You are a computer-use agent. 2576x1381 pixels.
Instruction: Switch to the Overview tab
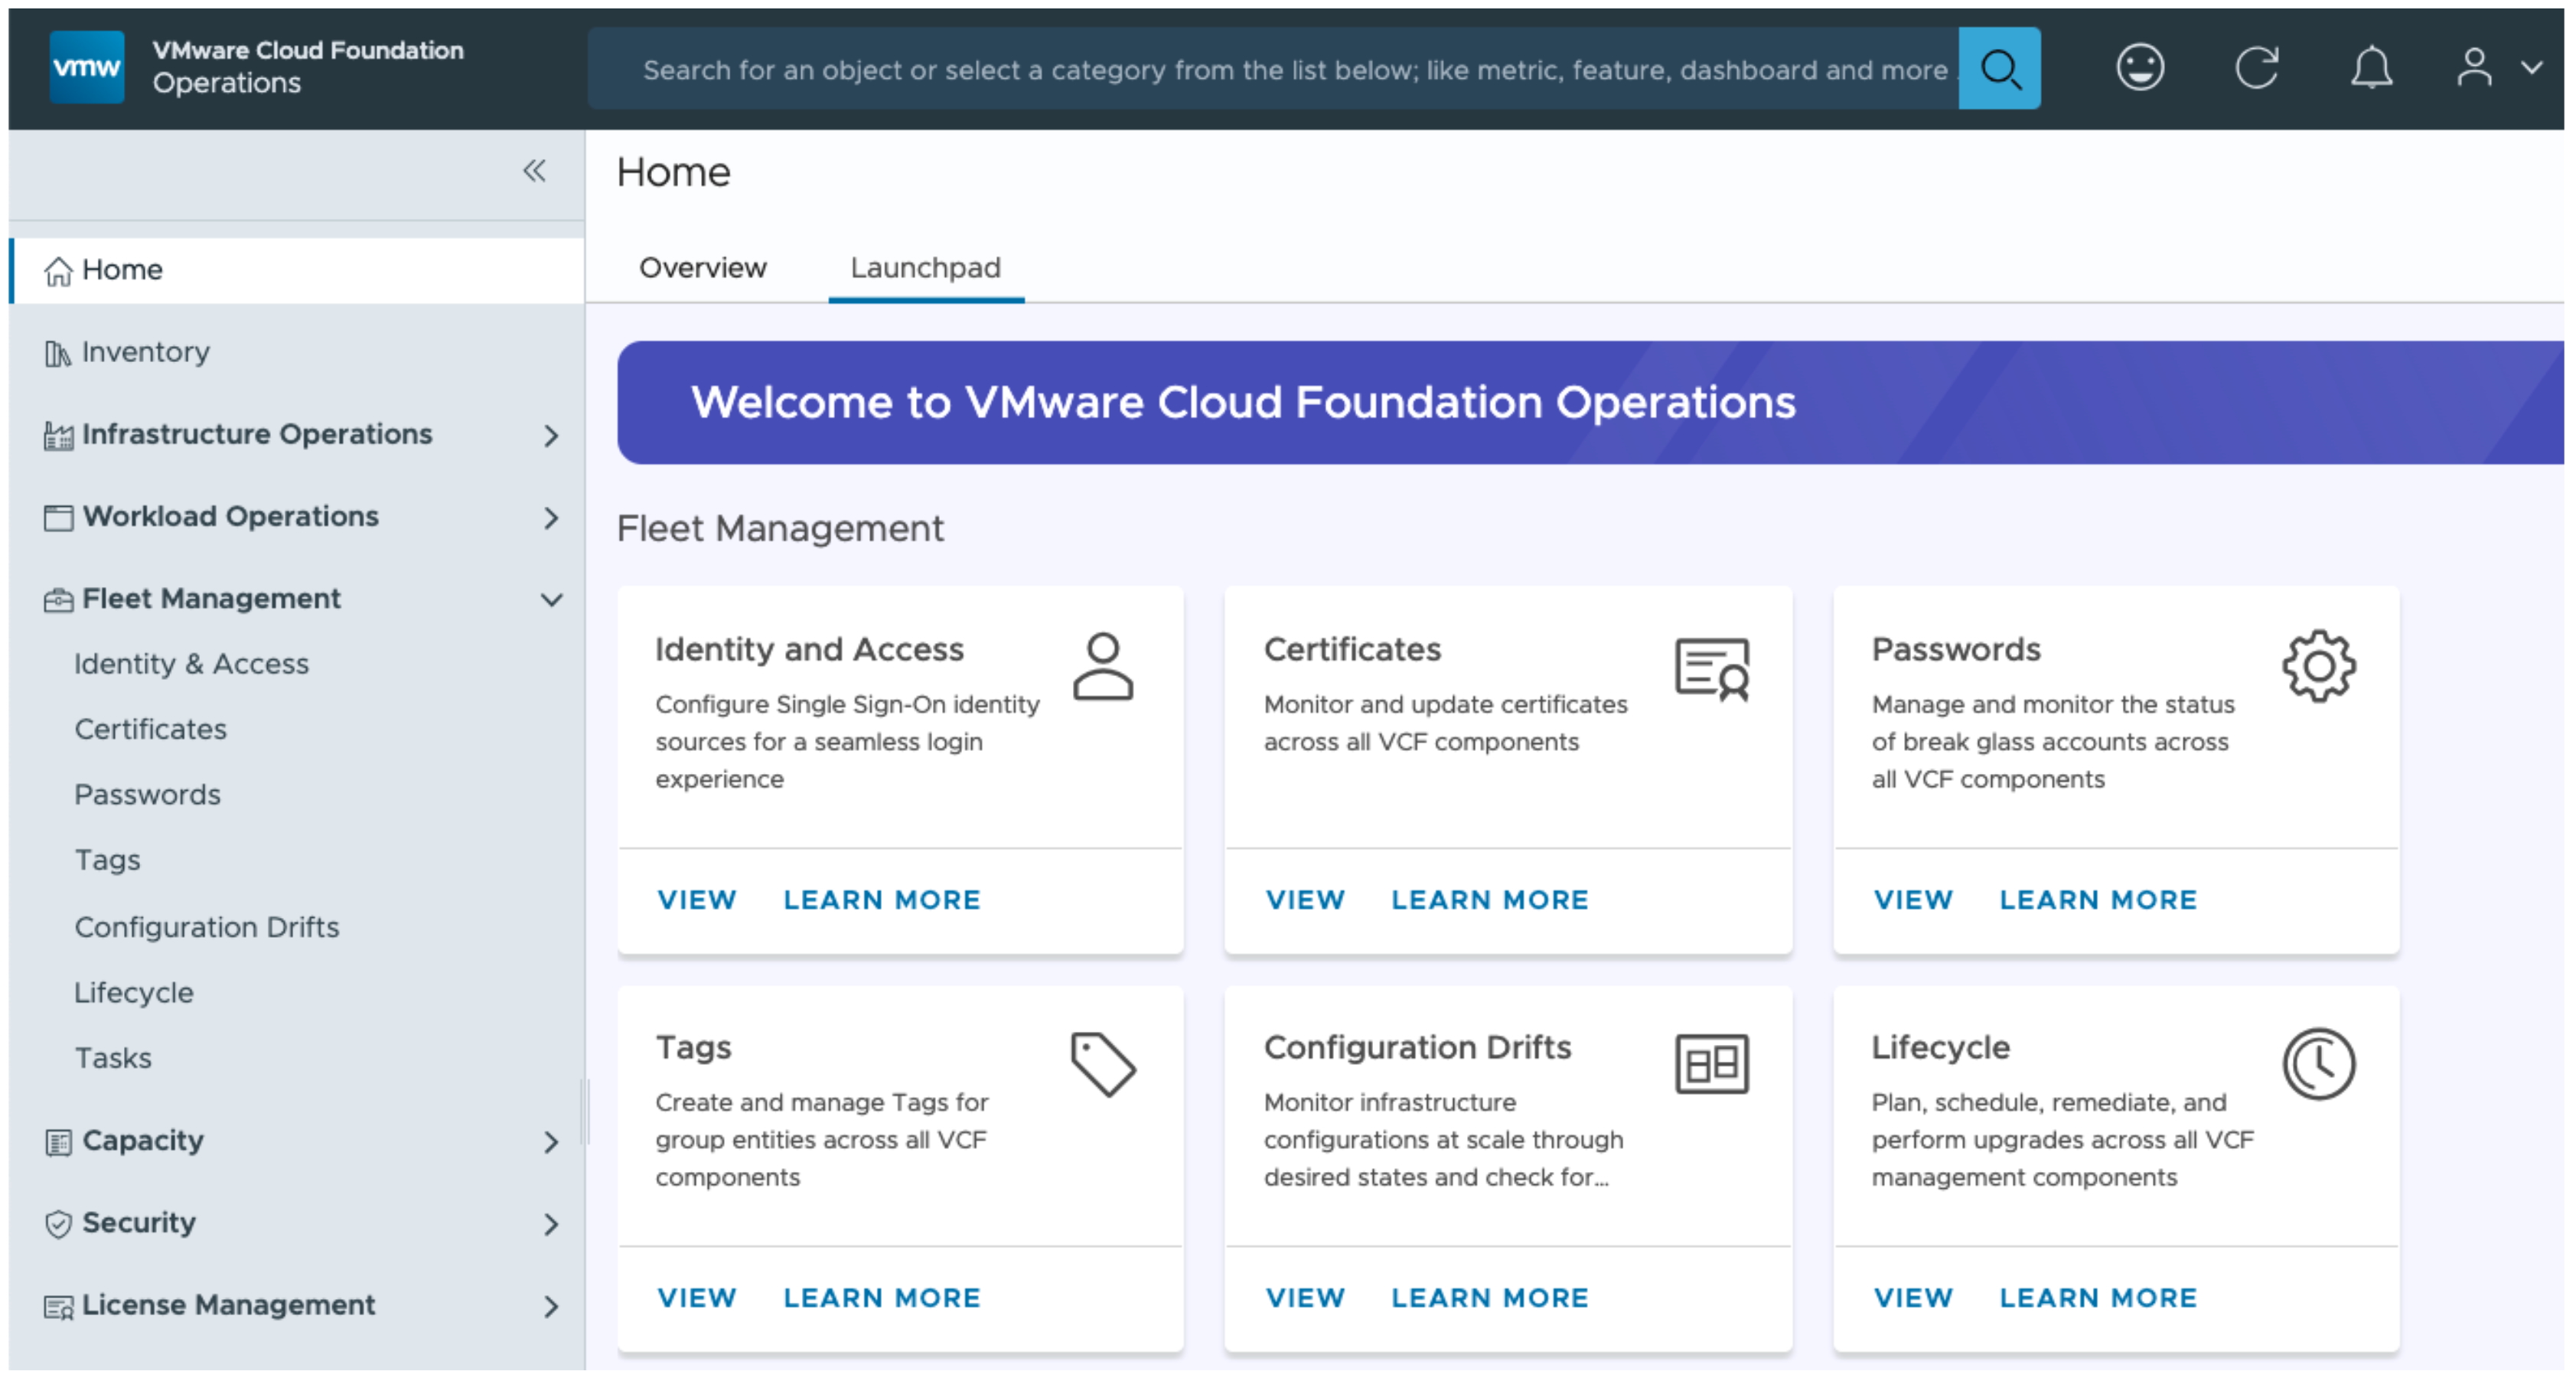tap(702, 268)
